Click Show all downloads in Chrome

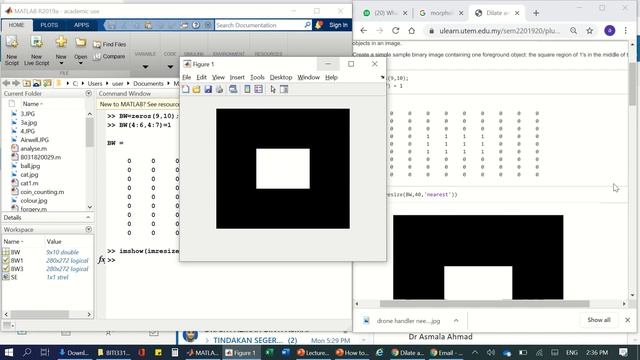(x=599, y=320)
